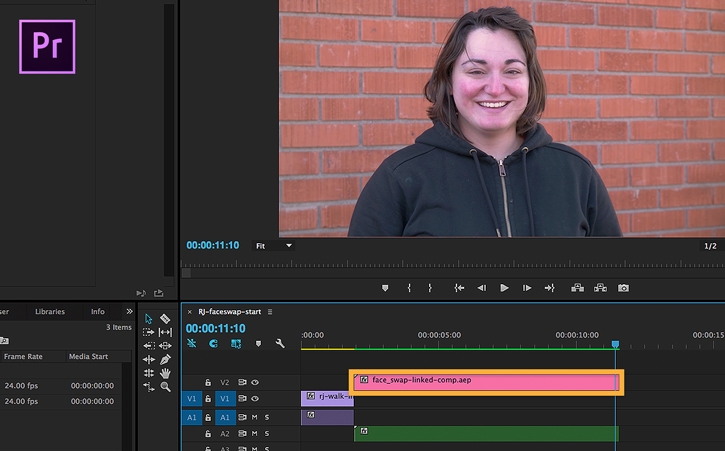
Task: Toggle track lock on A1
Action: pos(208,417)
